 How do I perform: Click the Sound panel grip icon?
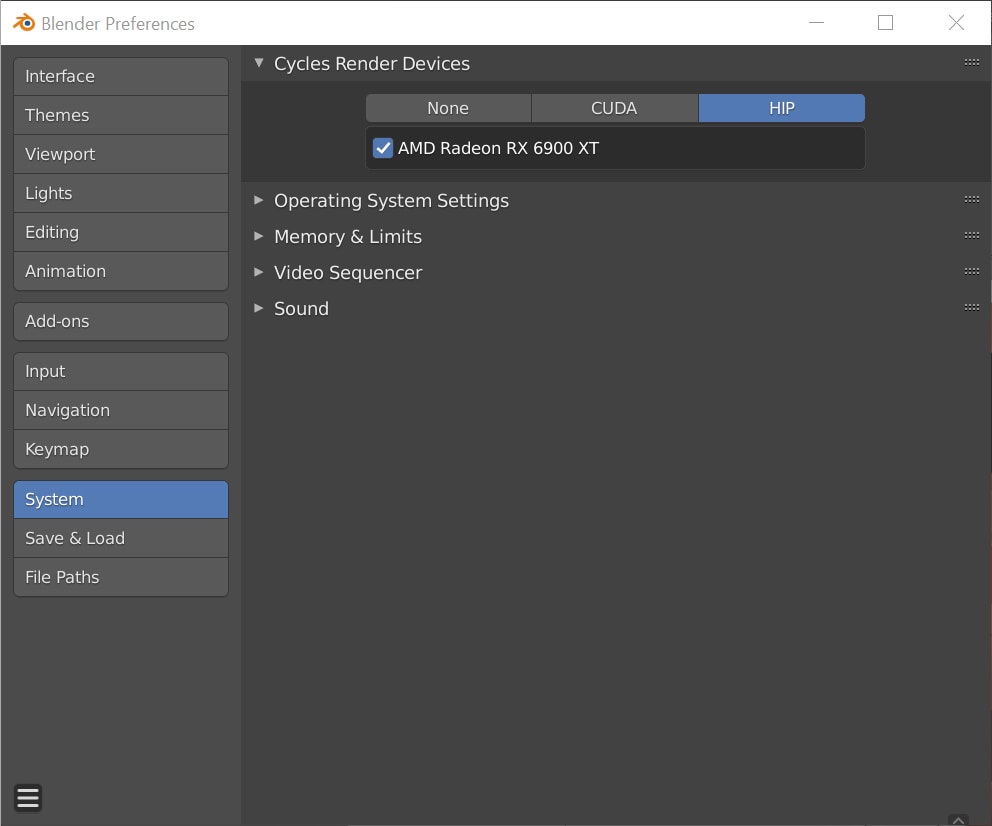click(x=971, y=307)
